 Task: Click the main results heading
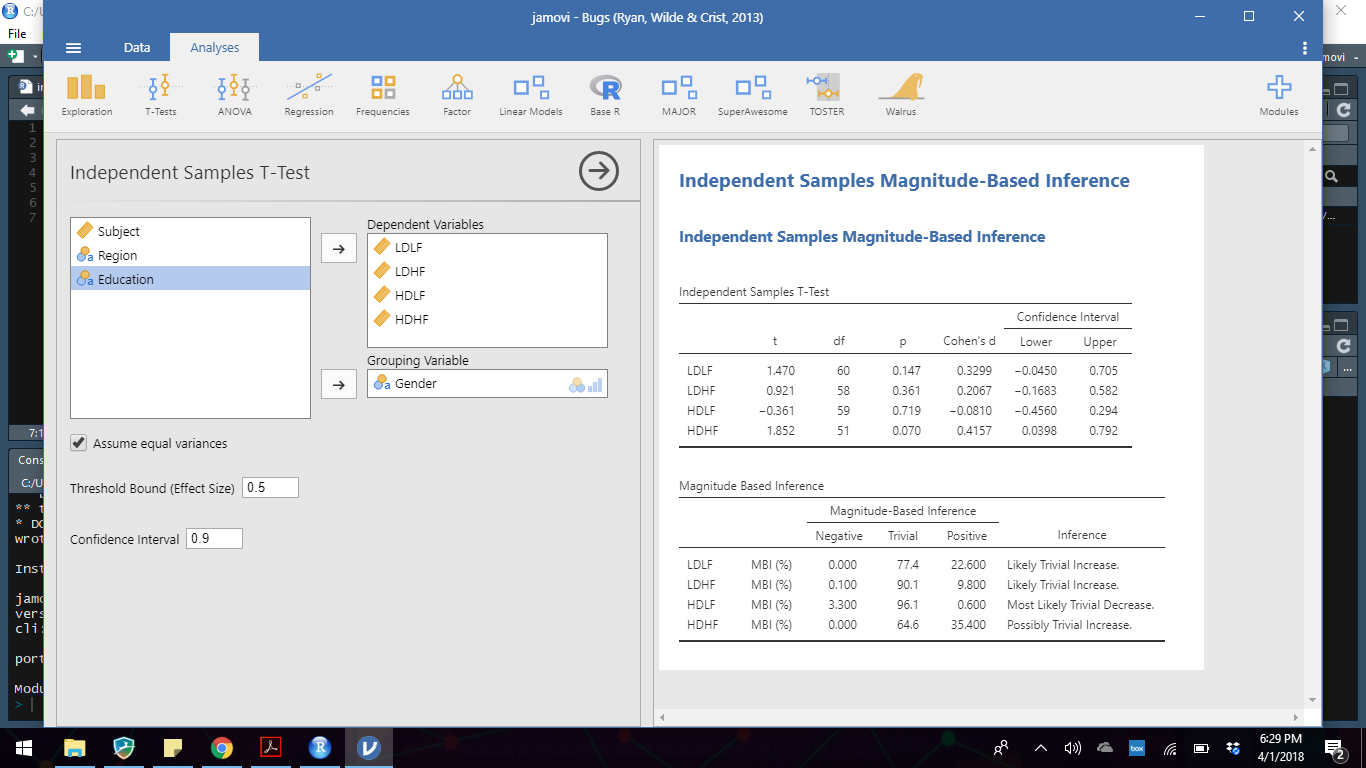(904, 181)
